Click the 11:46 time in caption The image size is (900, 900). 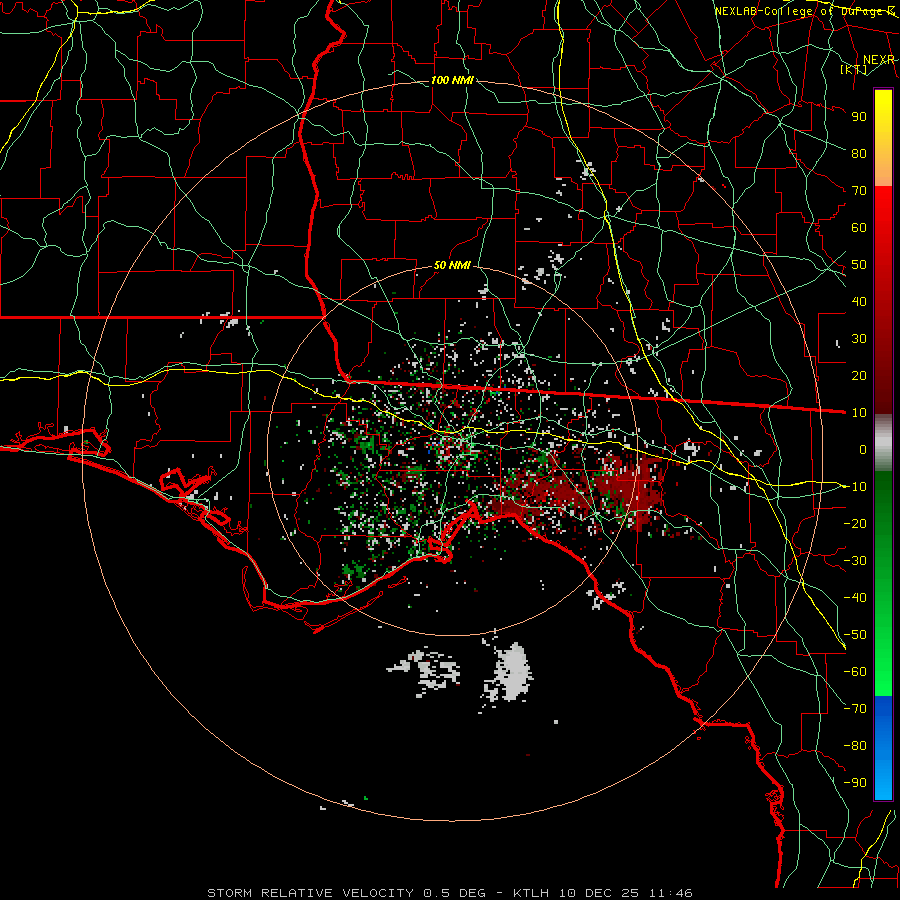click(x=670, y=893)
